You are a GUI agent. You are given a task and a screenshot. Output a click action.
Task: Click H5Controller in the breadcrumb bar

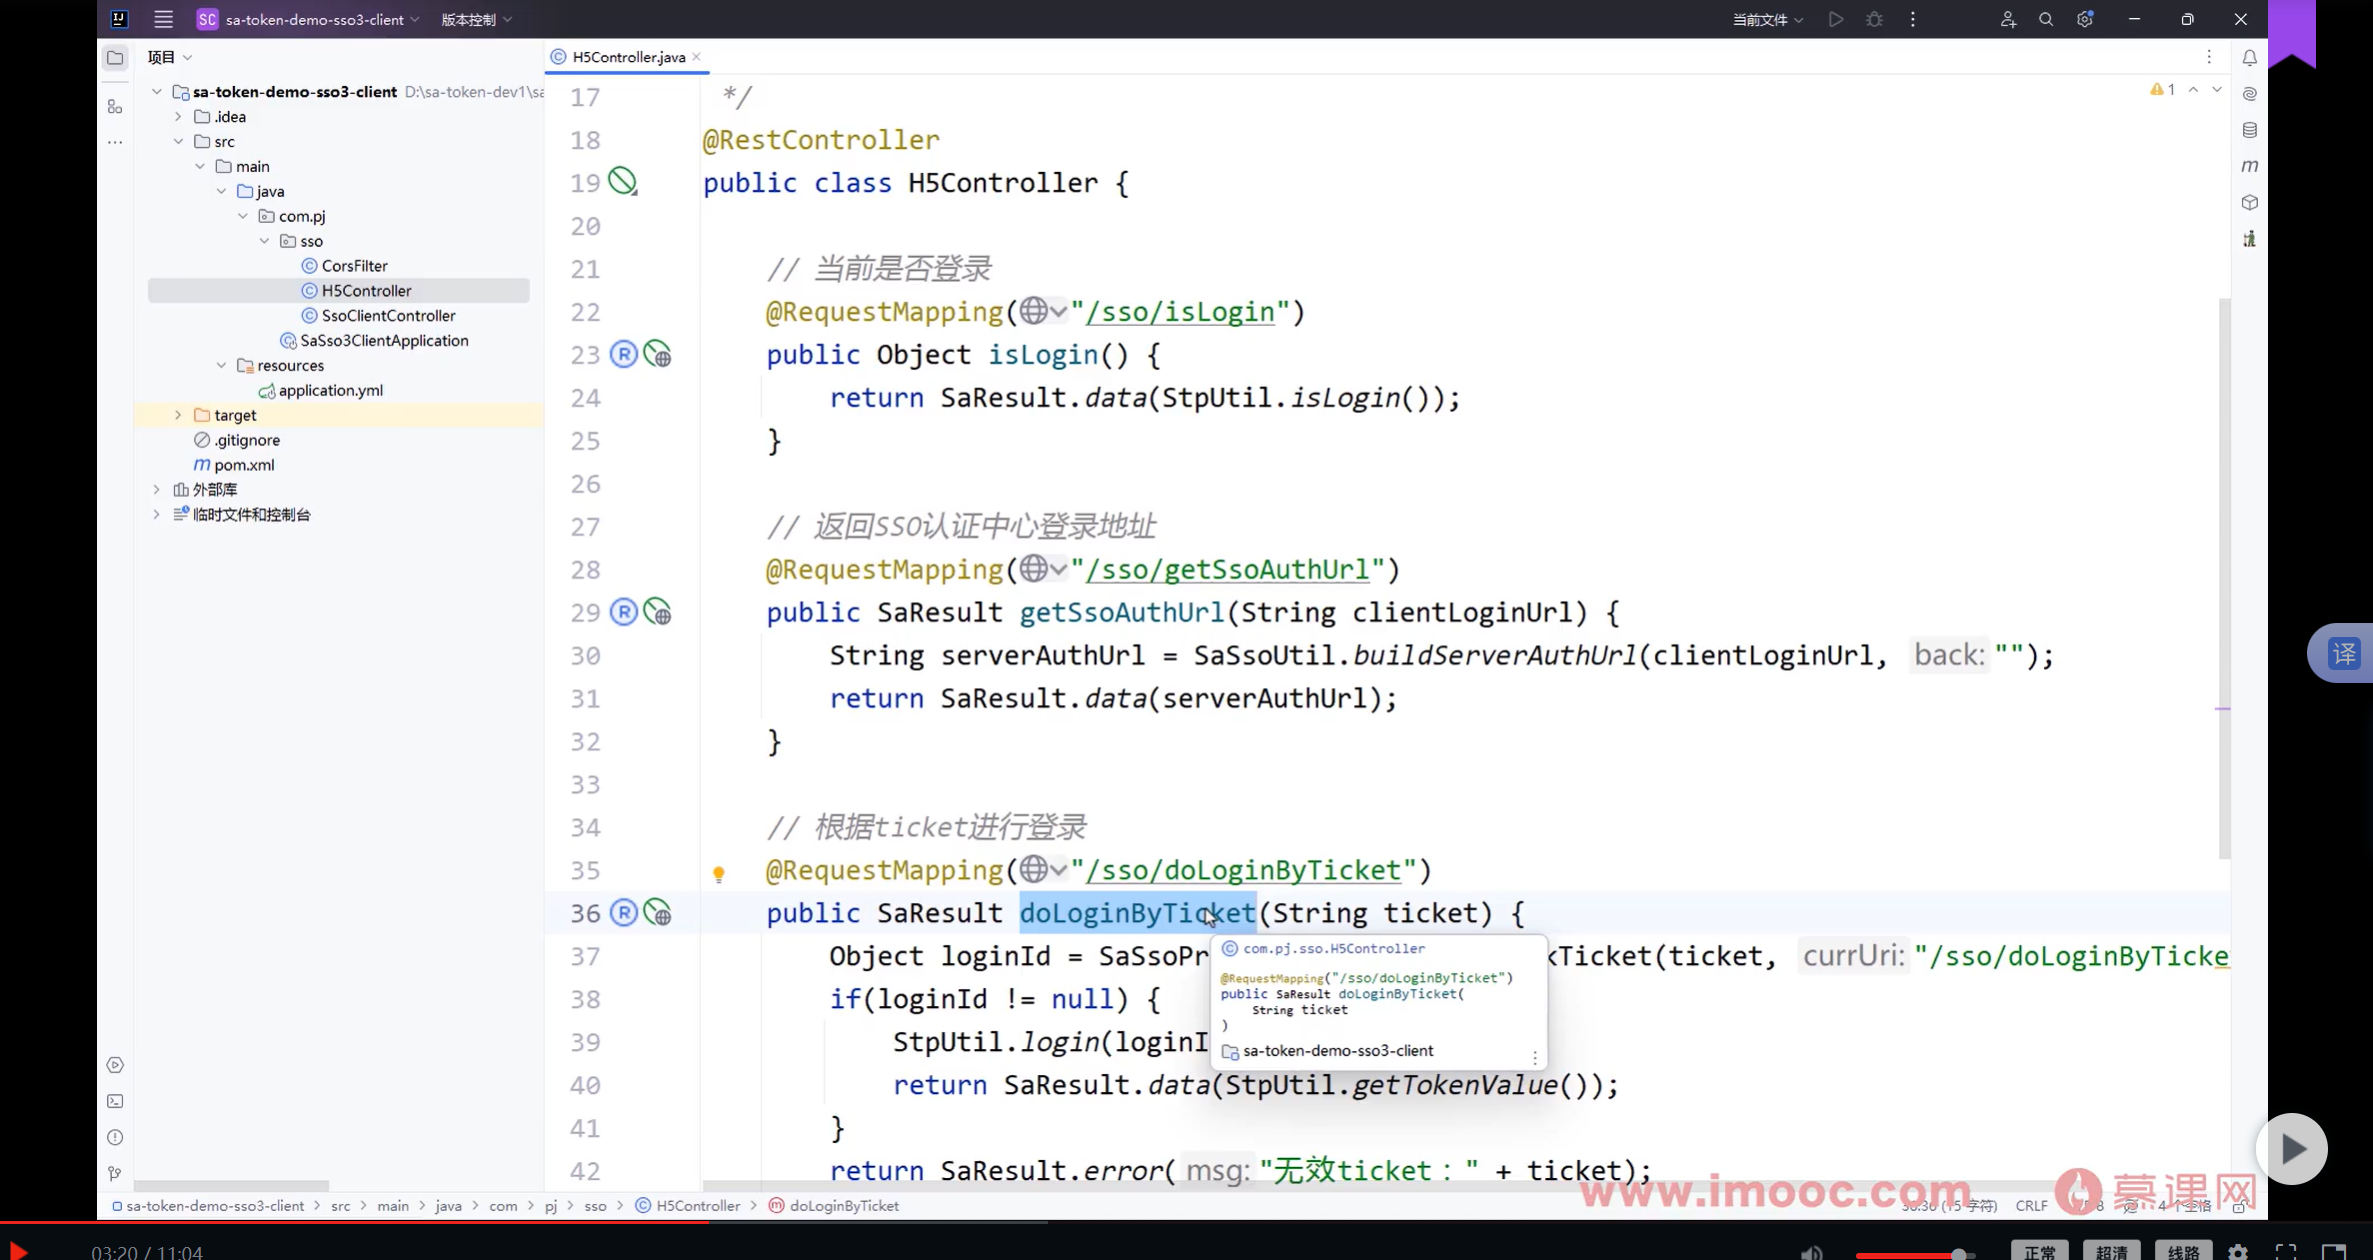pyautogui.click(x=689, y=1206)
